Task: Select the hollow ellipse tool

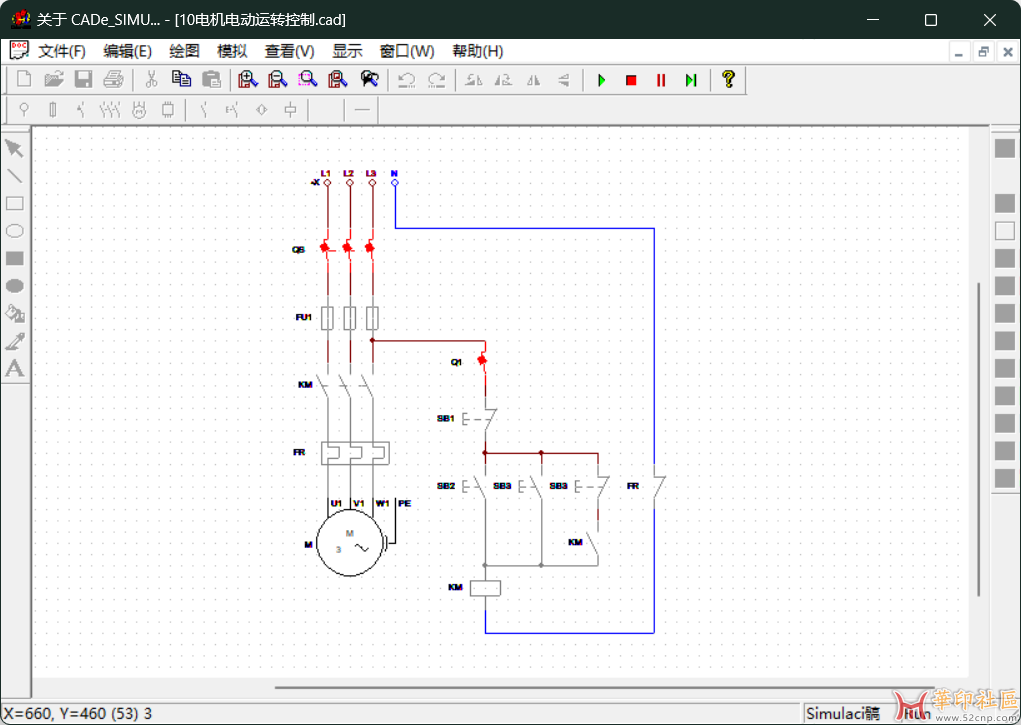Action: point(14,231)
